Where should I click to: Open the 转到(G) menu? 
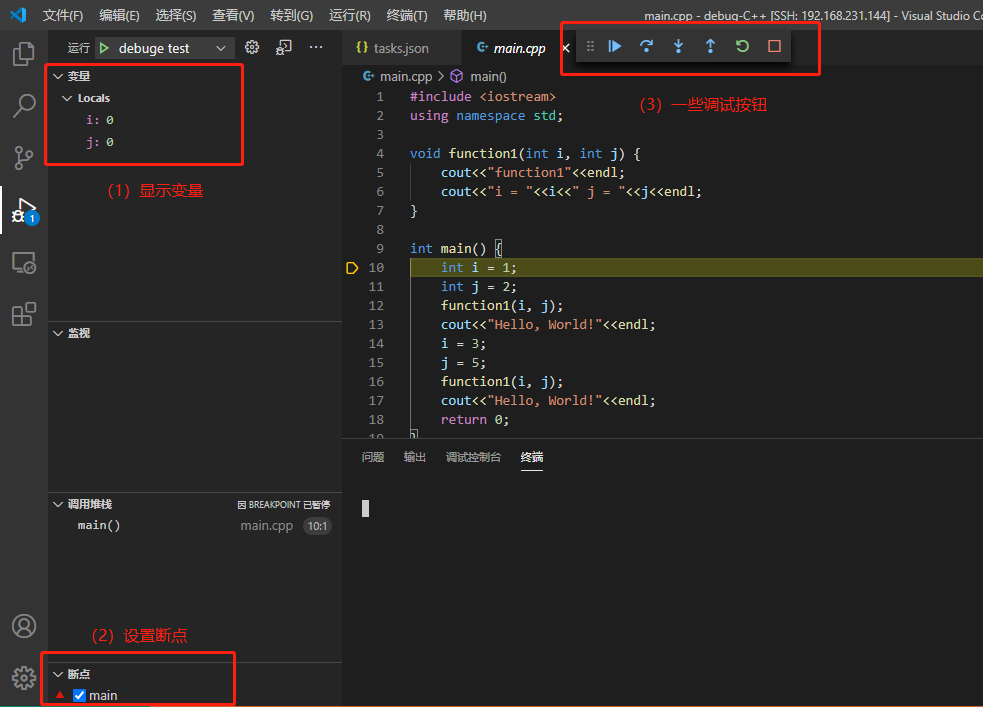pos(292,15)
